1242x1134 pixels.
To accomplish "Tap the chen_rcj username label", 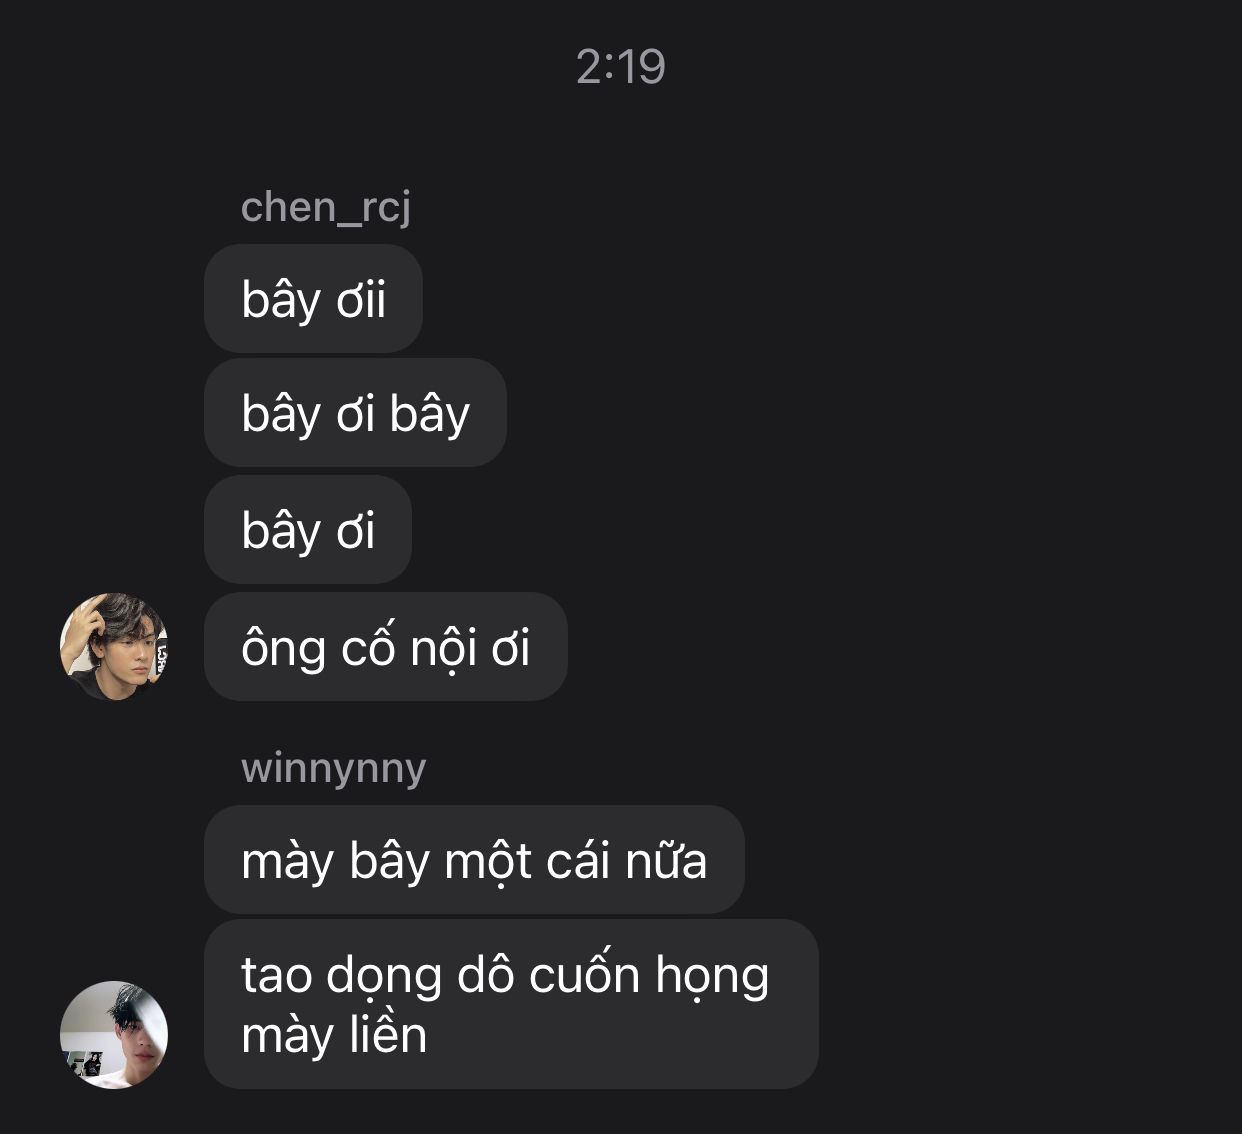I will tap(326, 207).
